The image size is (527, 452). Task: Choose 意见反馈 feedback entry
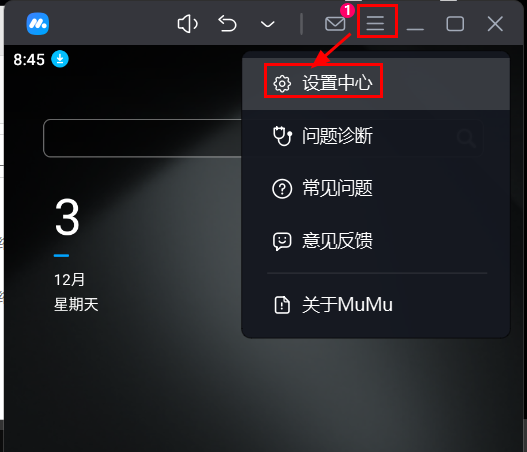coord(376,241)
